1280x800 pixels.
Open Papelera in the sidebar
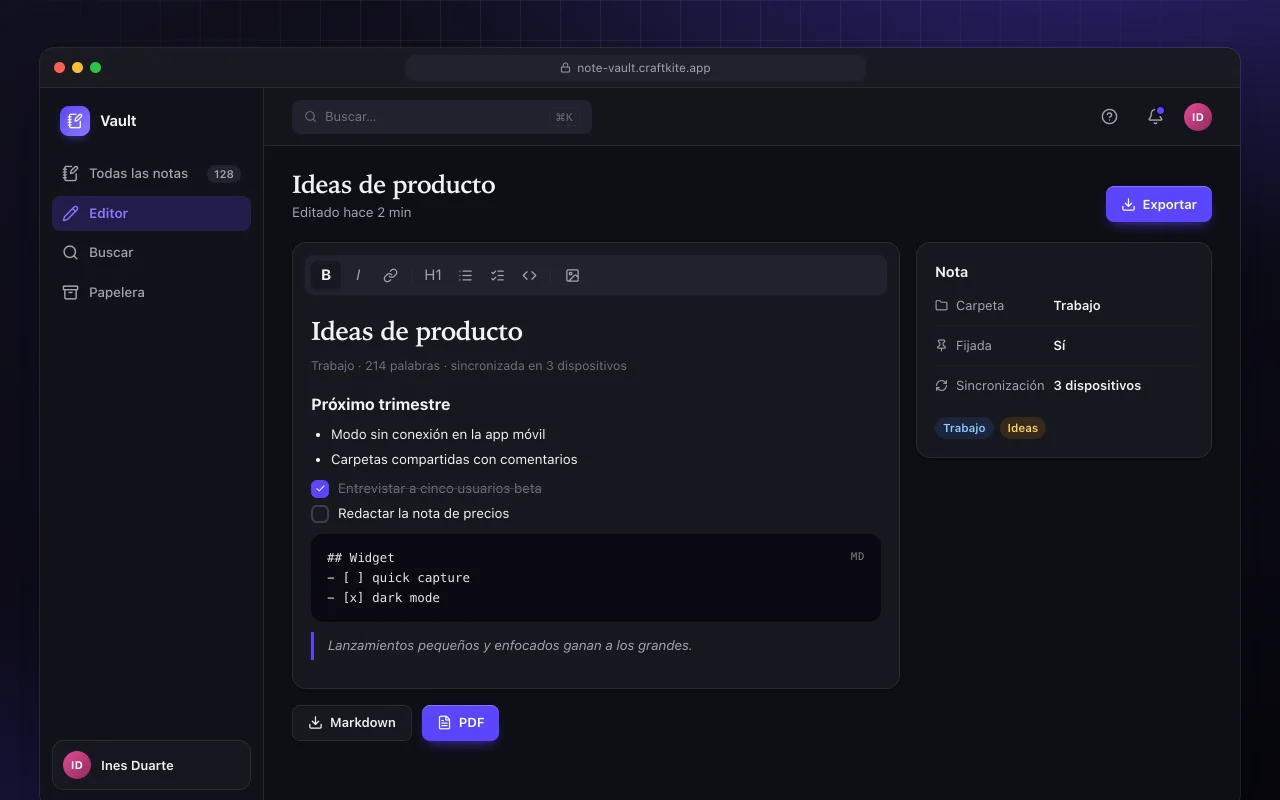151,292
